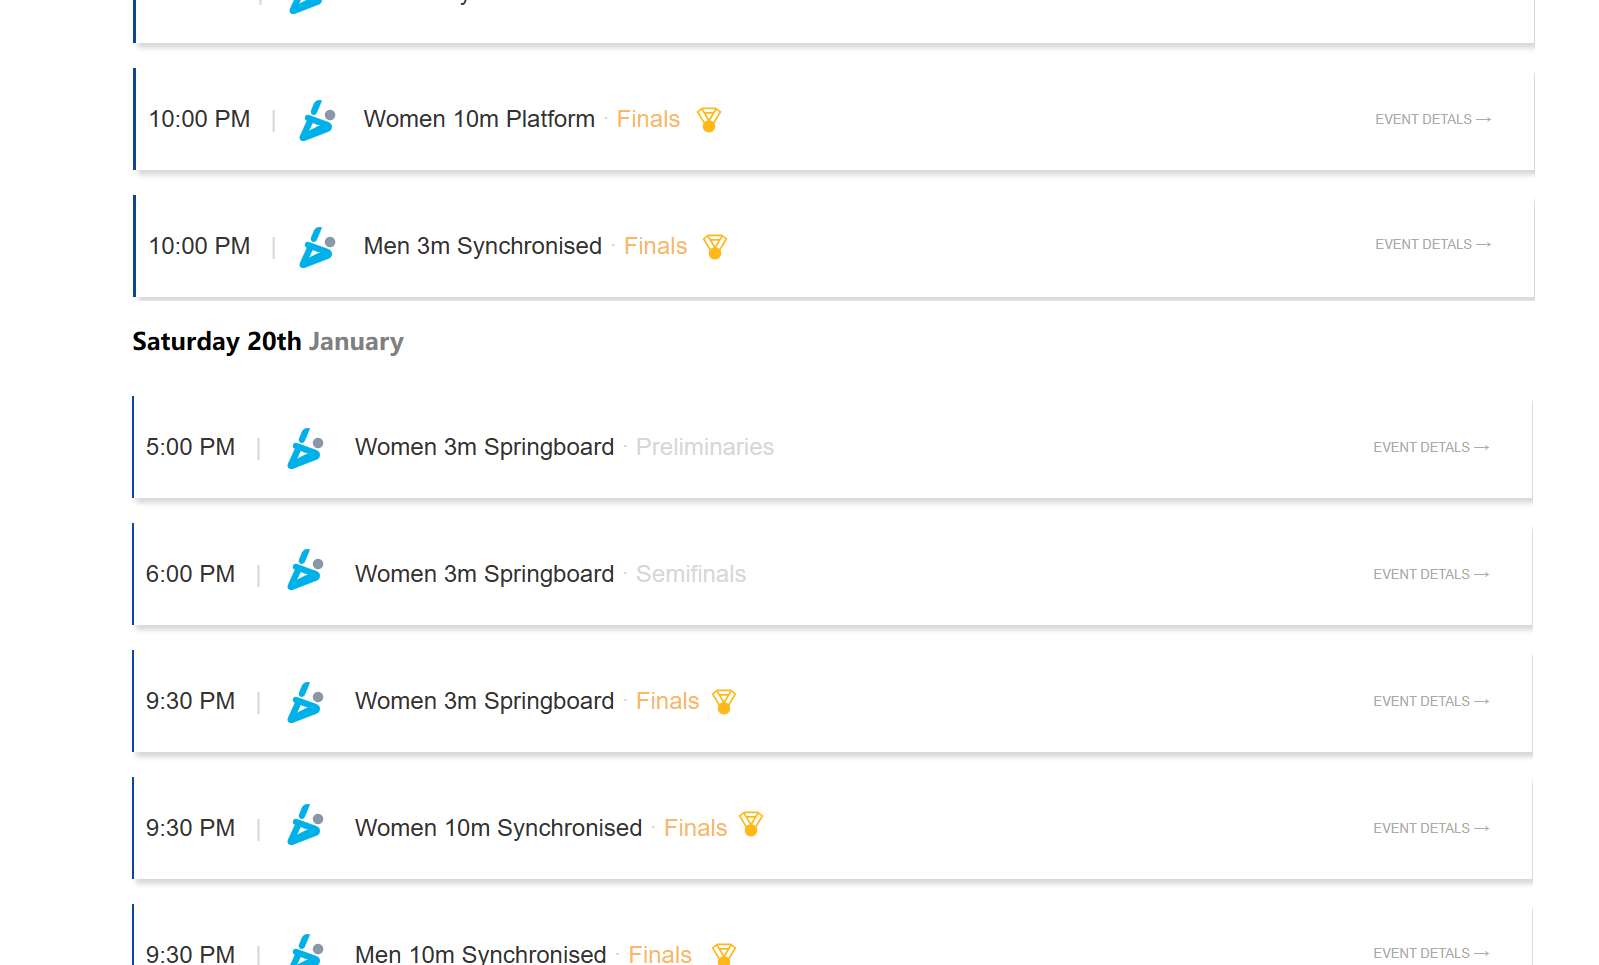Viewport: 1599px width, 965px height.
Task: Click medal icon for Men 3m Synchronised Finals
Action: (x=715, y=246)
